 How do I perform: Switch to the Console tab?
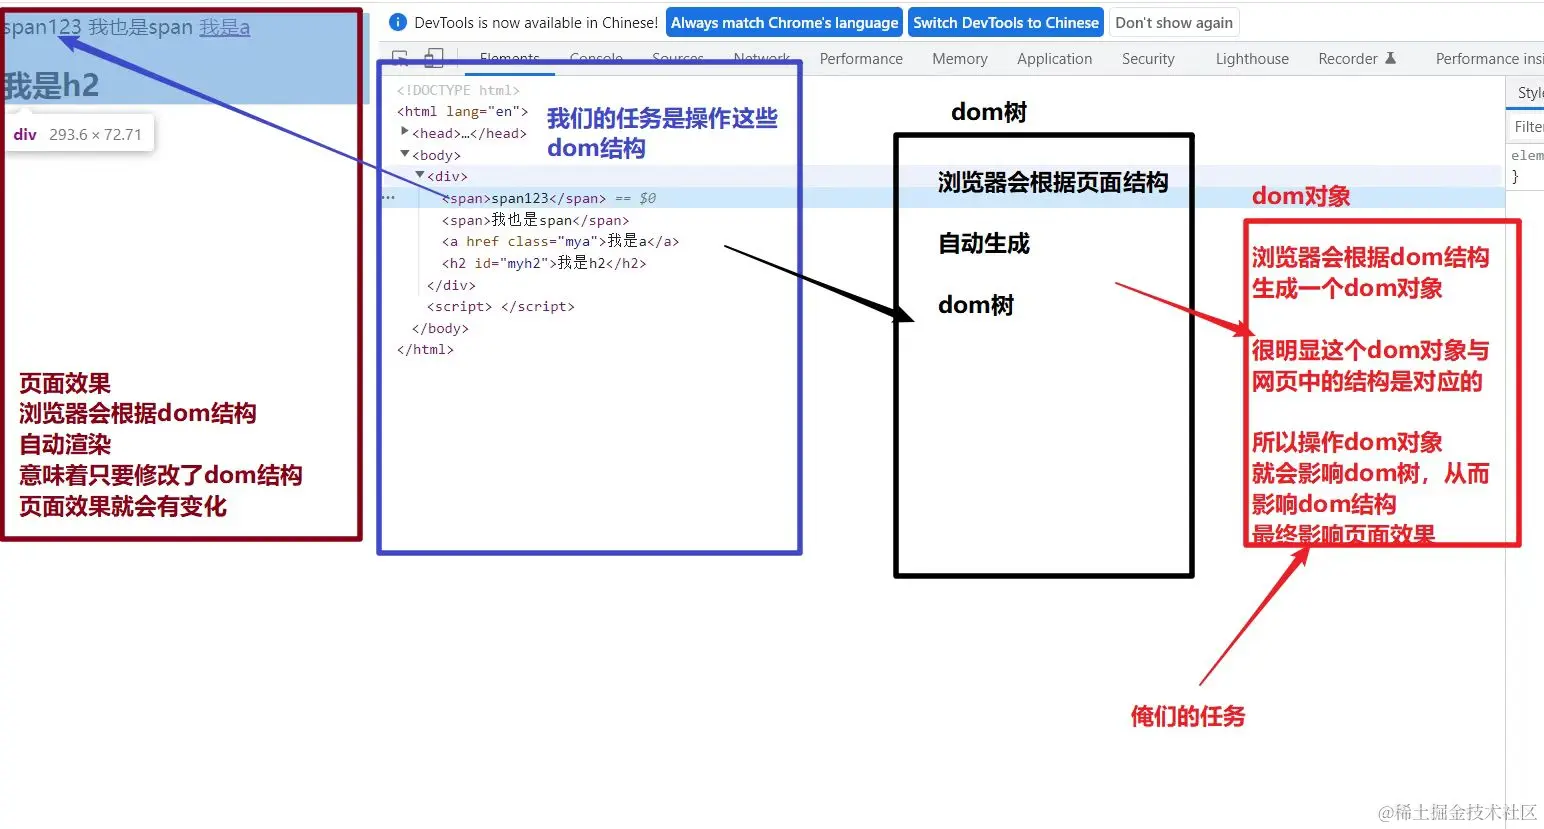pyautogui.click(x=596, y=58)
